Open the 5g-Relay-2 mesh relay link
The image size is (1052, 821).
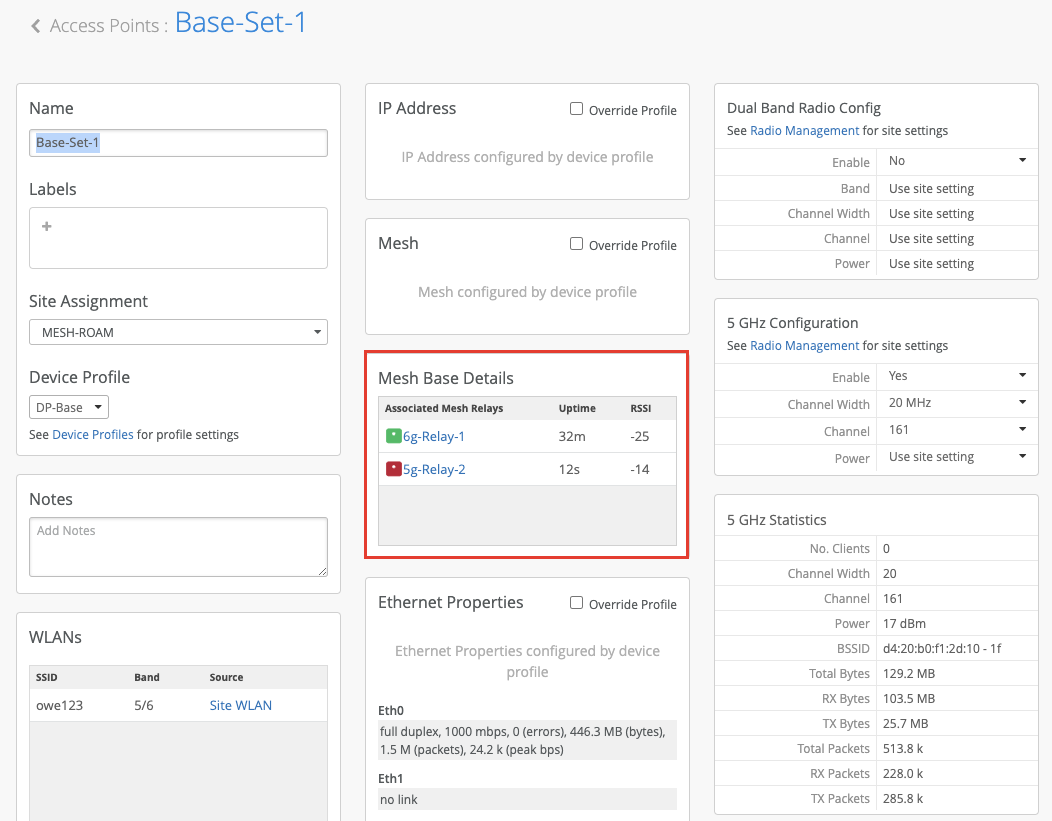pos(434,469)
